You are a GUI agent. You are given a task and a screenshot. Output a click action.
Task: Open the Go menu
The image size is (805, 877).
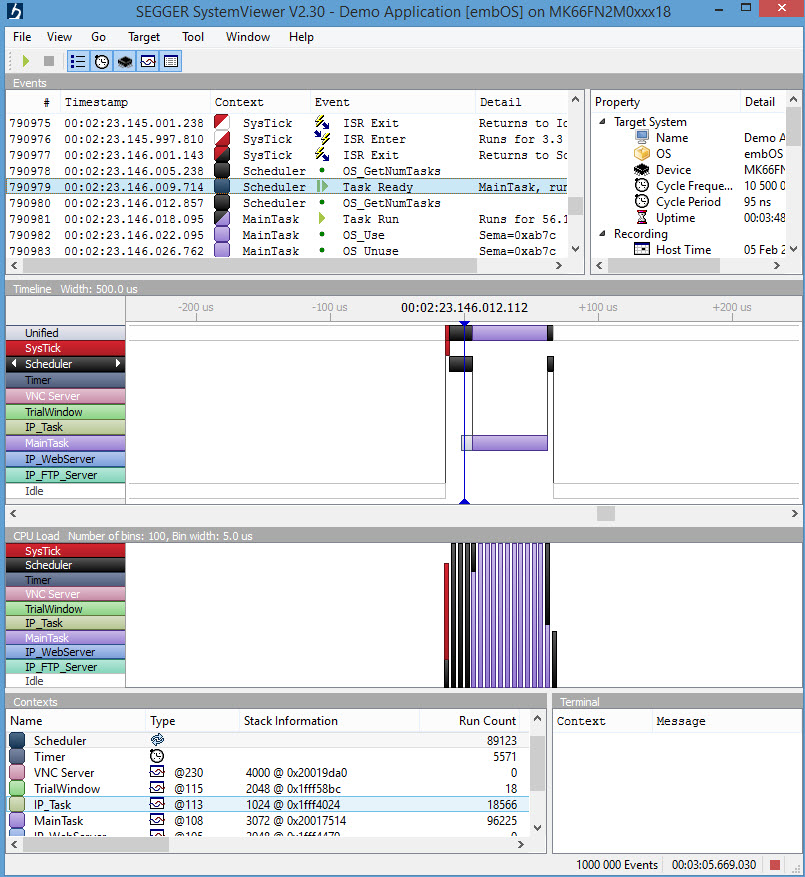coord(98,37)
